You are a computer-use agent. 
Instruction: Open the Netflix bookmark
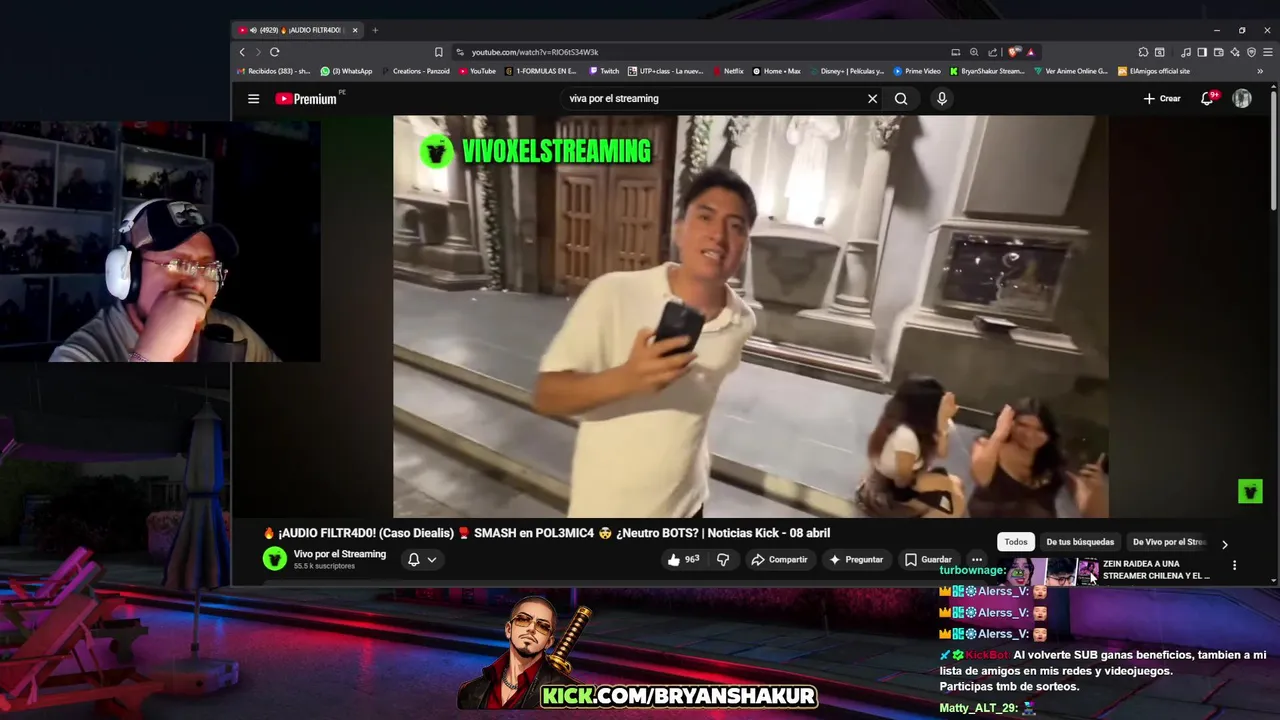(x=728, y=71)
